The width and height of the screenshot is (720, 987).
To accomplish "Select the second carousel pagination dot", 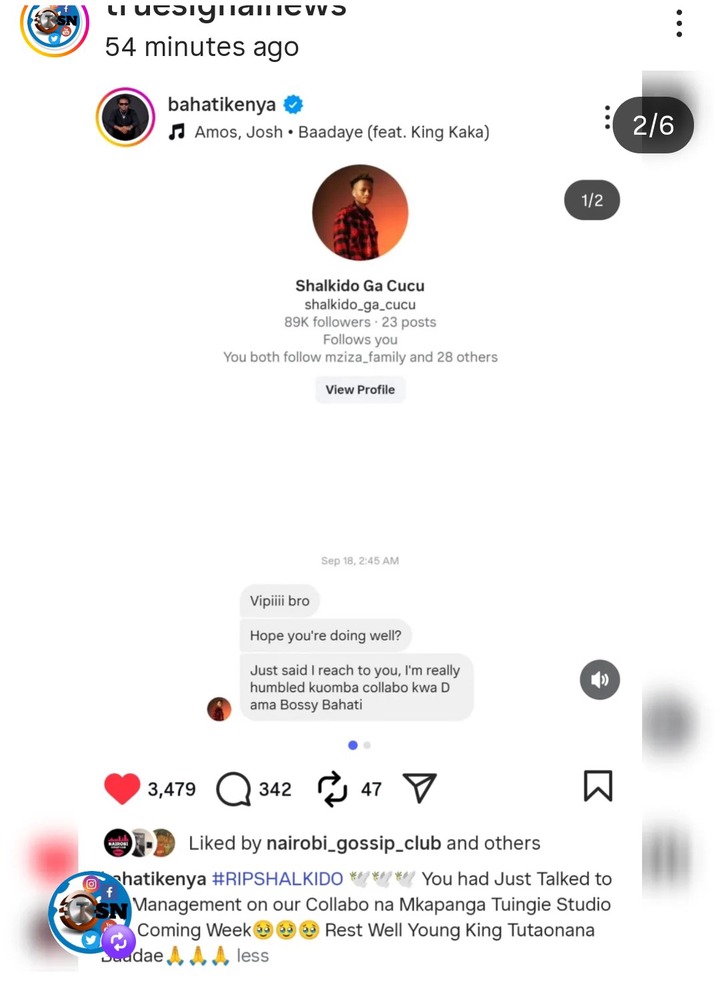I will point(368,745).
